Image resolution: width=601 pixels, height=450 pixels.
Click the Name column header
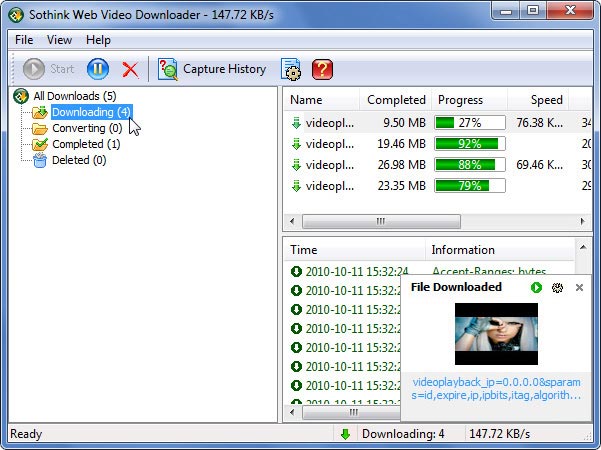[322, 100]
